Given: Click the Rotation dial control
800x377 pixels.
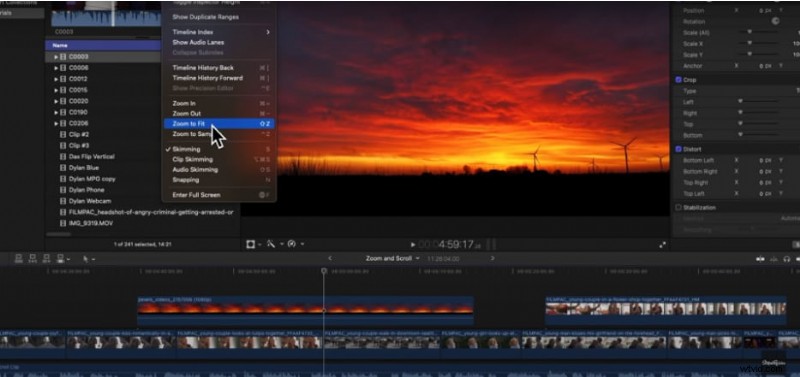Looking at the screenshot, I should point(776,21).
